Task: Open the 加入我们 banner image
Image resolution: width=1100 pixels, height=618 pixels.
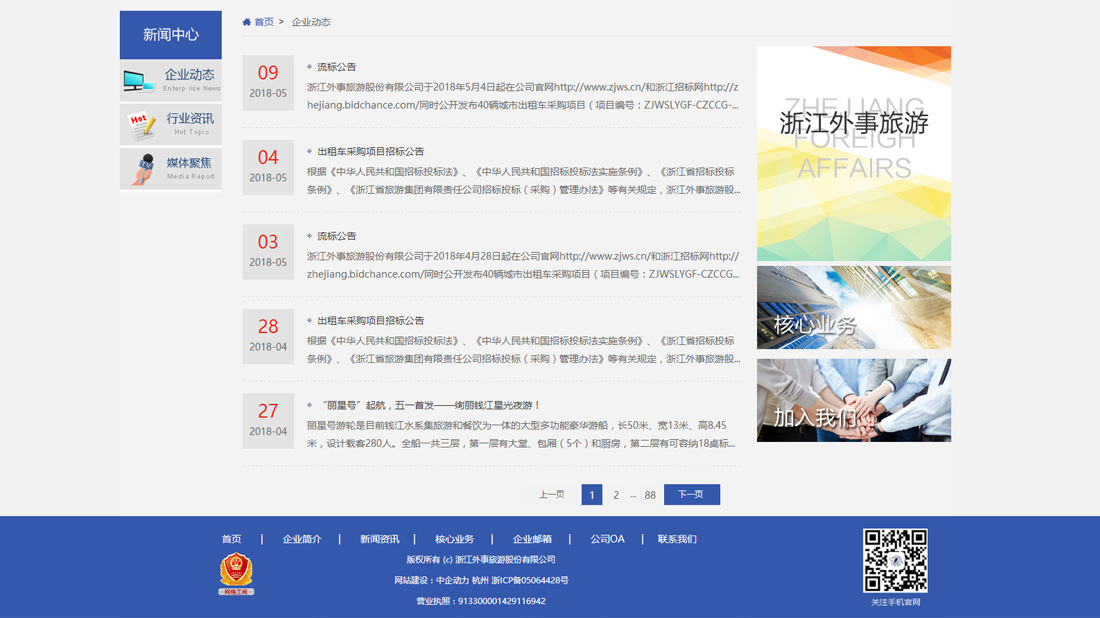Action: coord(854,401)
